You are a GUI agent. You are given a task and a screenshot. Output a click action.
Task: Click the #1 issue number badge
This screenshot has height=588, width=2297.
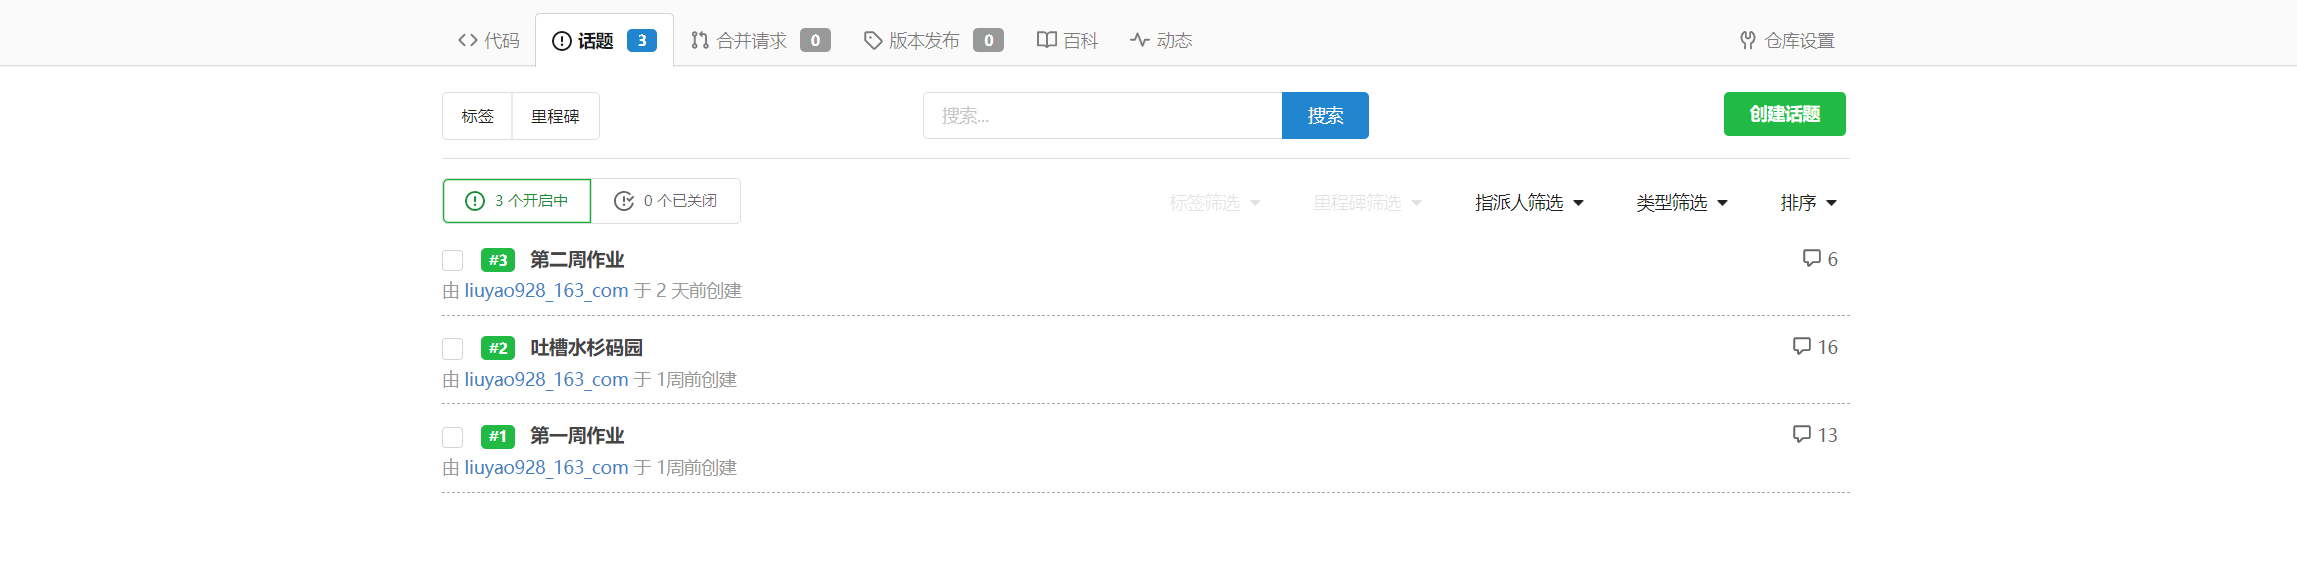point(498,436)
